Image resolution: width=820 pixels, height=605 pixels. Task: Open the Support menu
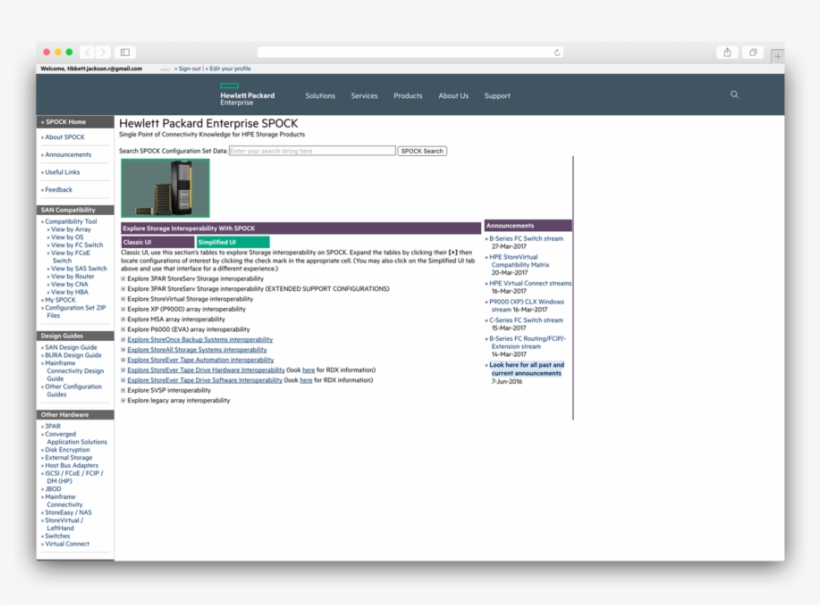[497, 96]
